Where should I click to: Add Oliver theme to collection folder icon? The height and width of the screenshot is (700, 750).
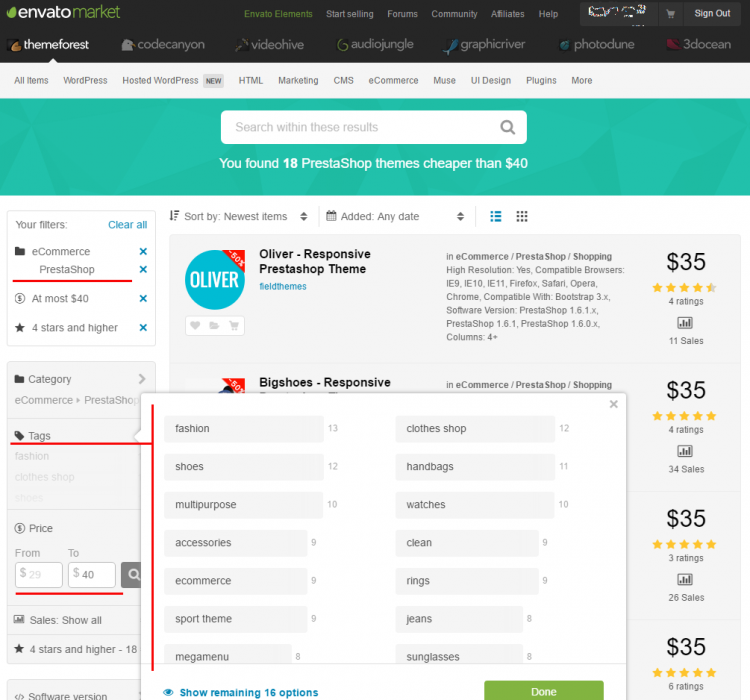[214, 325]
